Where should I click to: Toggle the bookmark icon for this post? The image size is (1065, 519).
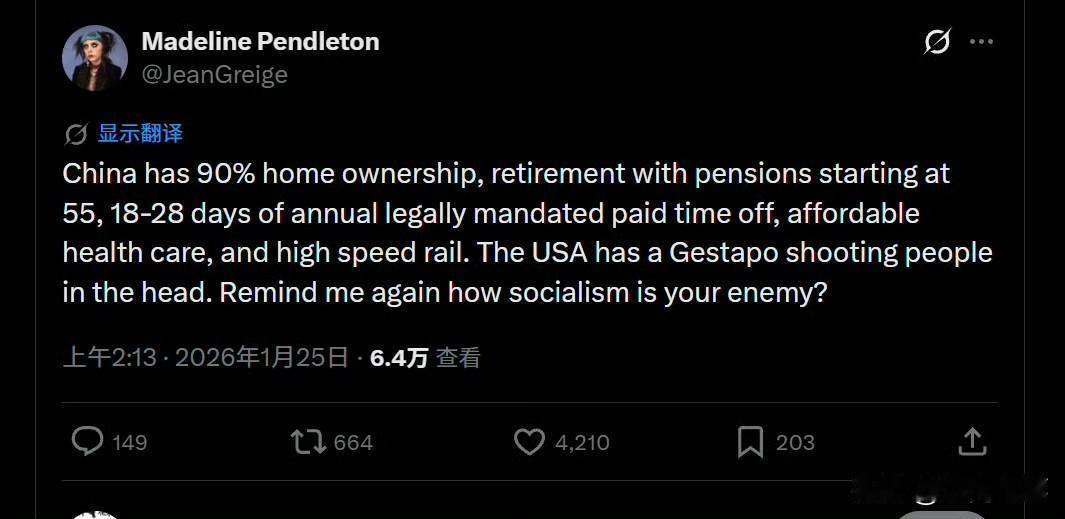(x=750, y=441)
